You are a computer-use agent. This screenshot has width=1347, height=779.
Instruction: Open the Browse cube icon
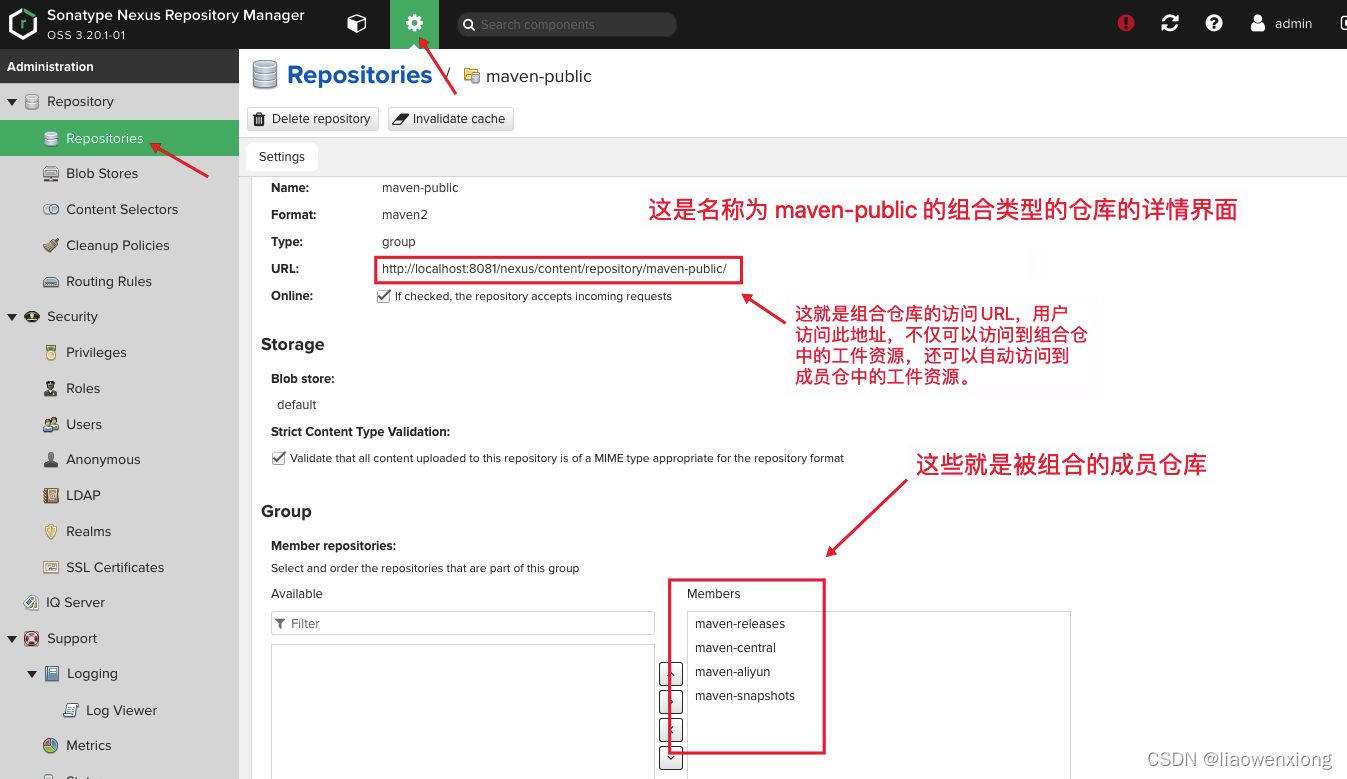[356, 24]
